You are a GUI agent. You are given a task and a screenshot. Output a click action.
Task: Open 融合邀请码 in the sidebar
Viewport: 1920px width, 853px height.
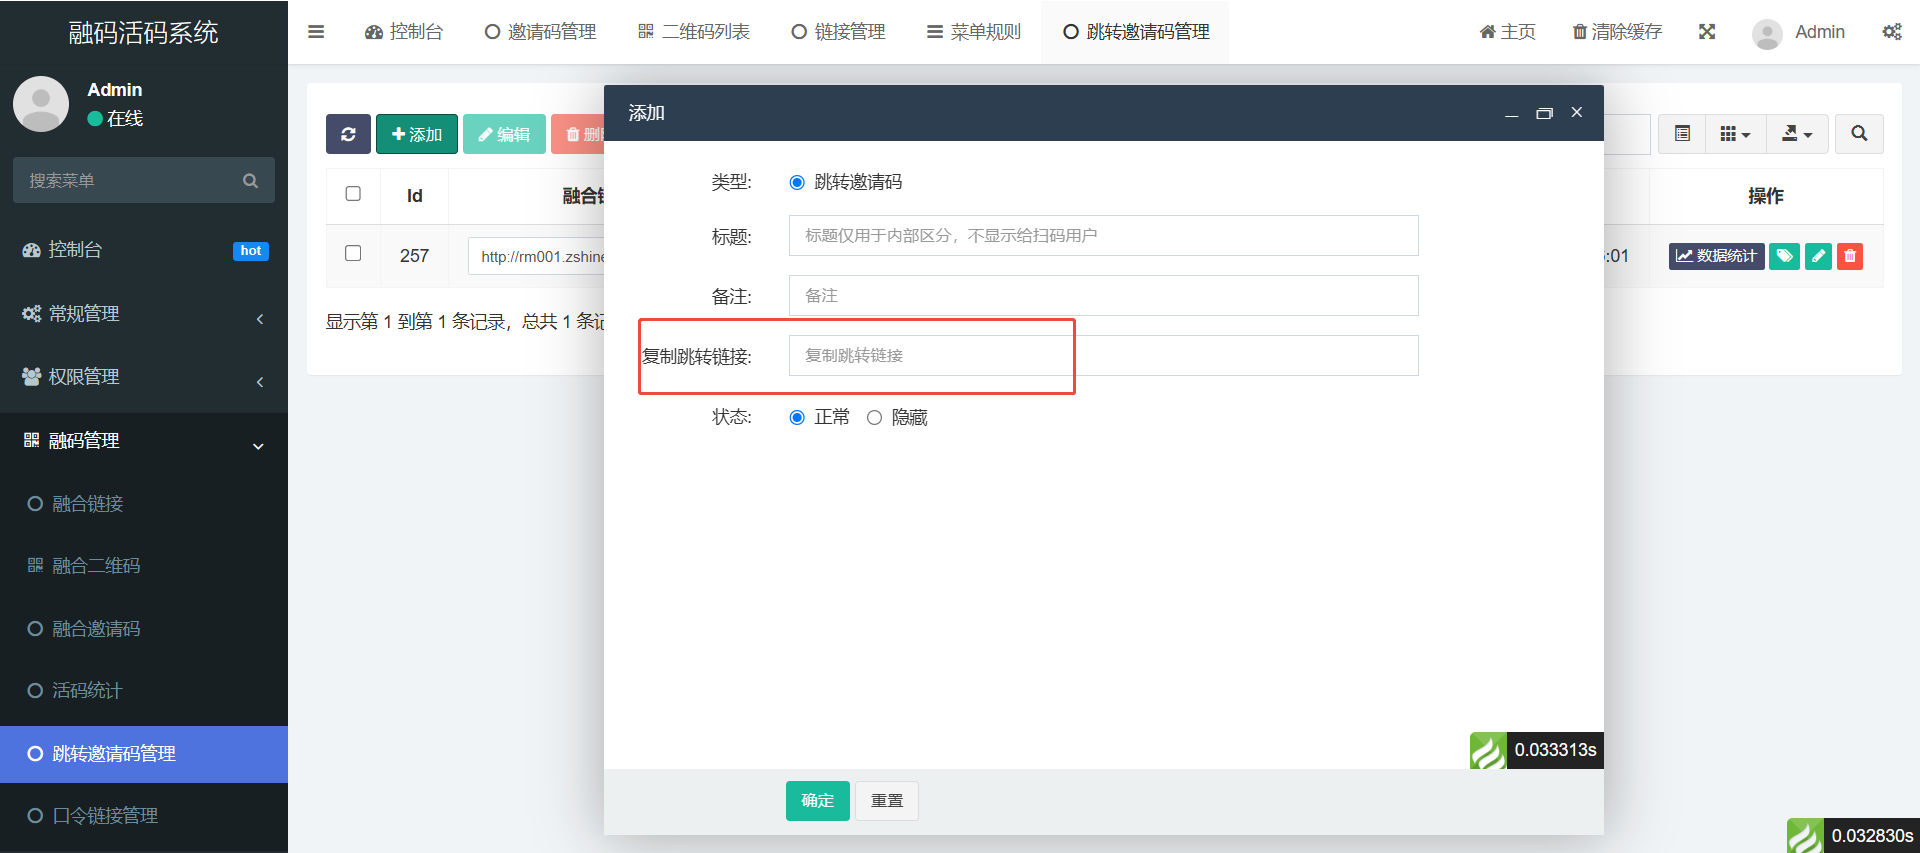tap(144, 629)
